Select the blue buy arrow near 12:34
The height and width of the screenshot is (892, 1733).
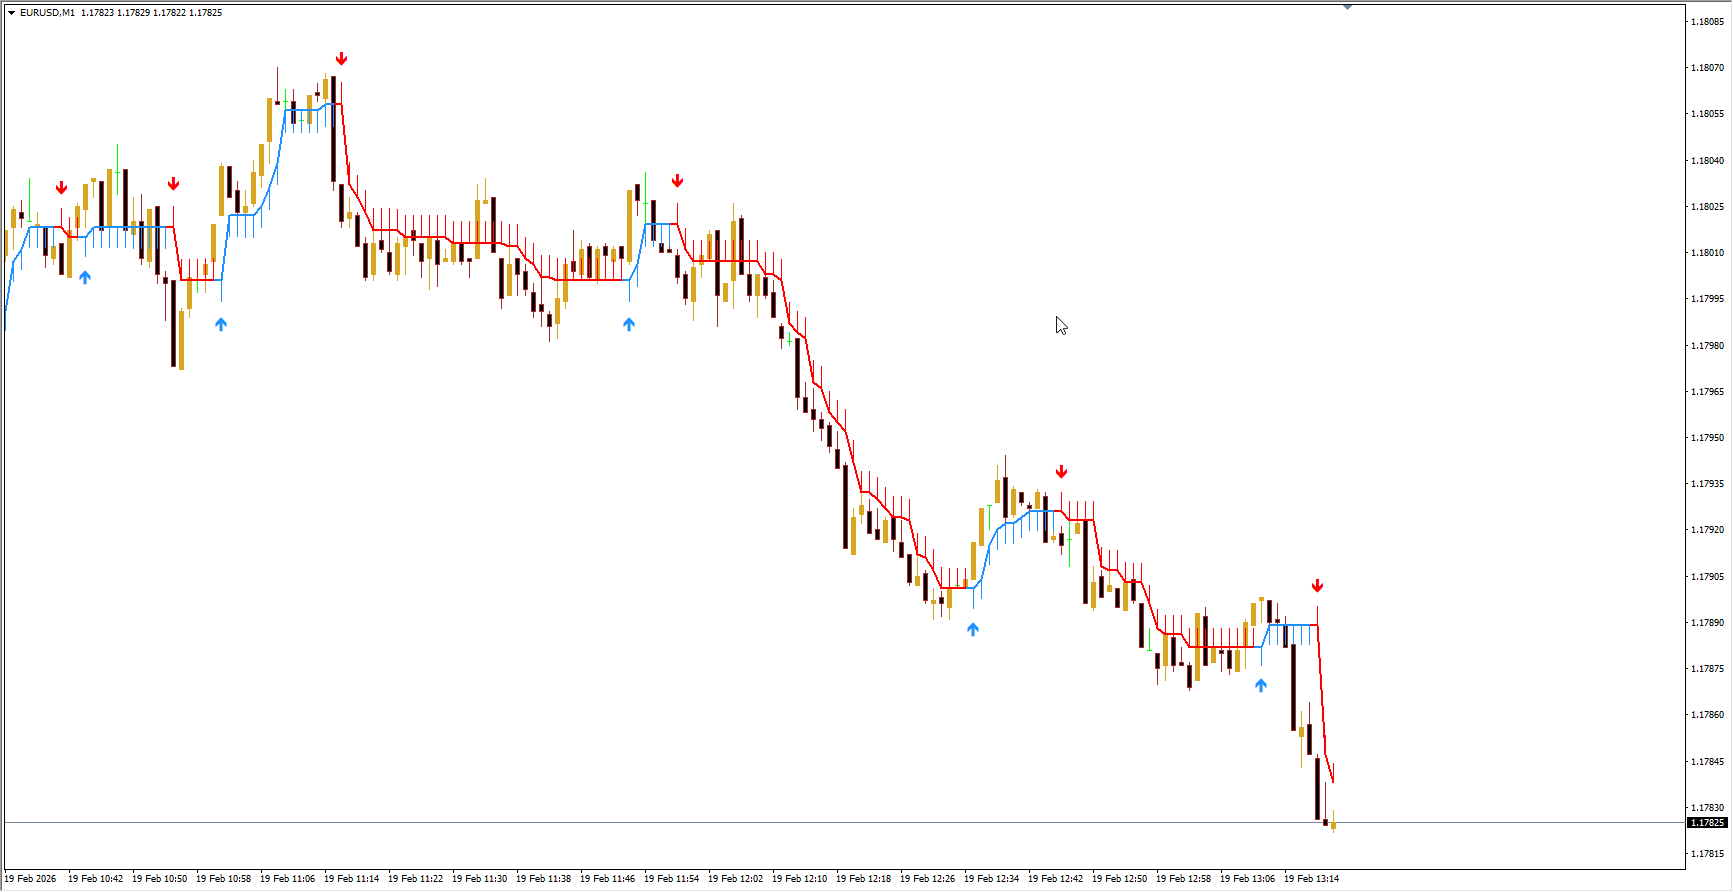point(973,629)
